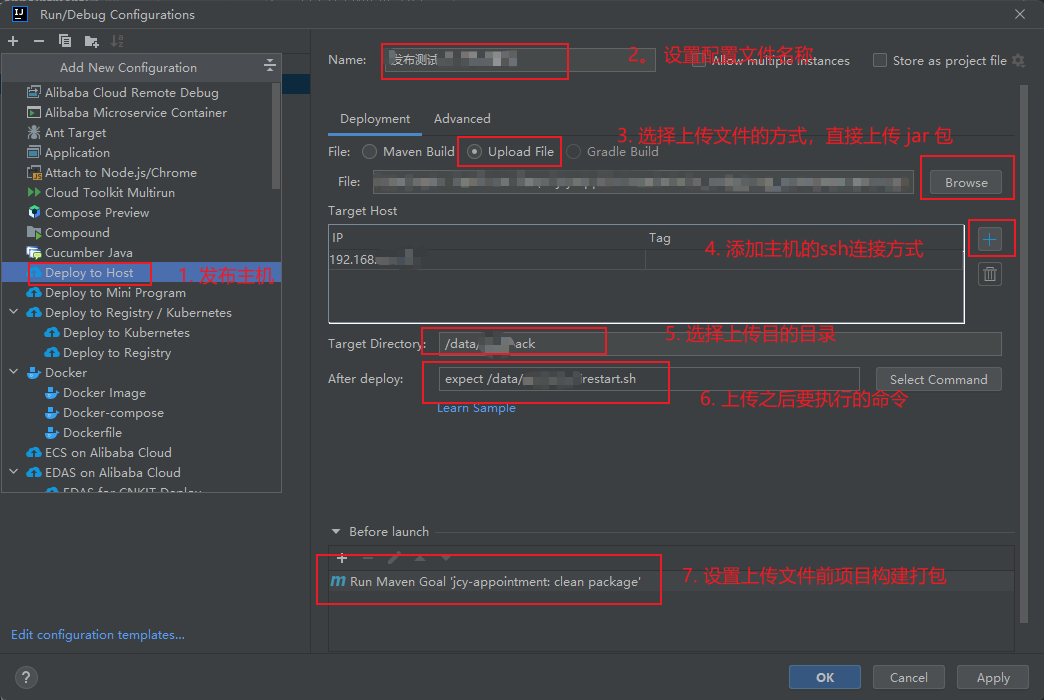
Task: Switch to the Deployment tab
Action: click(x=375, y=119)
